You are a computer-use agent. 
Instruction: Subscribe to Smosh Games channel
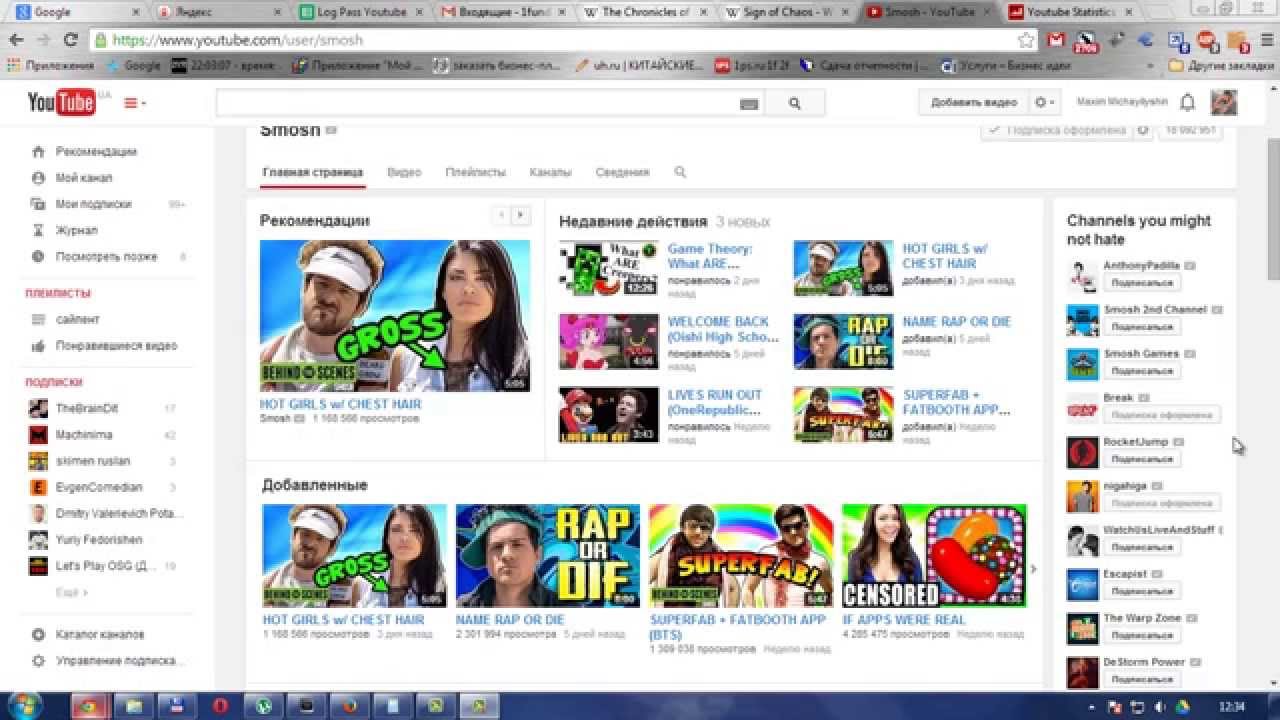pos(1141,371)
